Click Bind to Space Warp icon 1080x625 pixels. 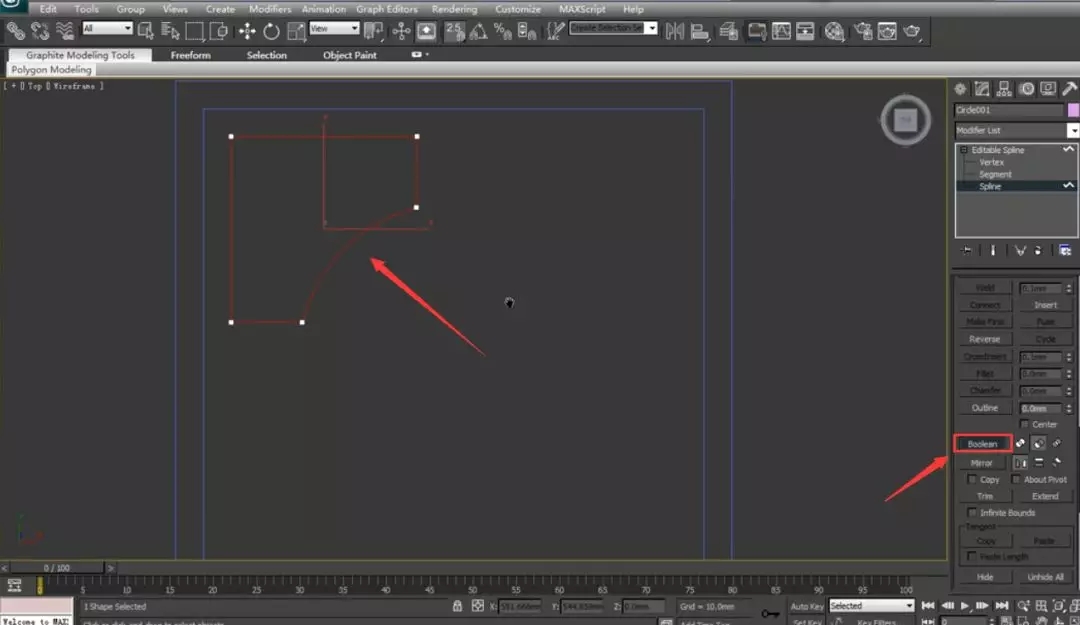click(x=65, y=31)
